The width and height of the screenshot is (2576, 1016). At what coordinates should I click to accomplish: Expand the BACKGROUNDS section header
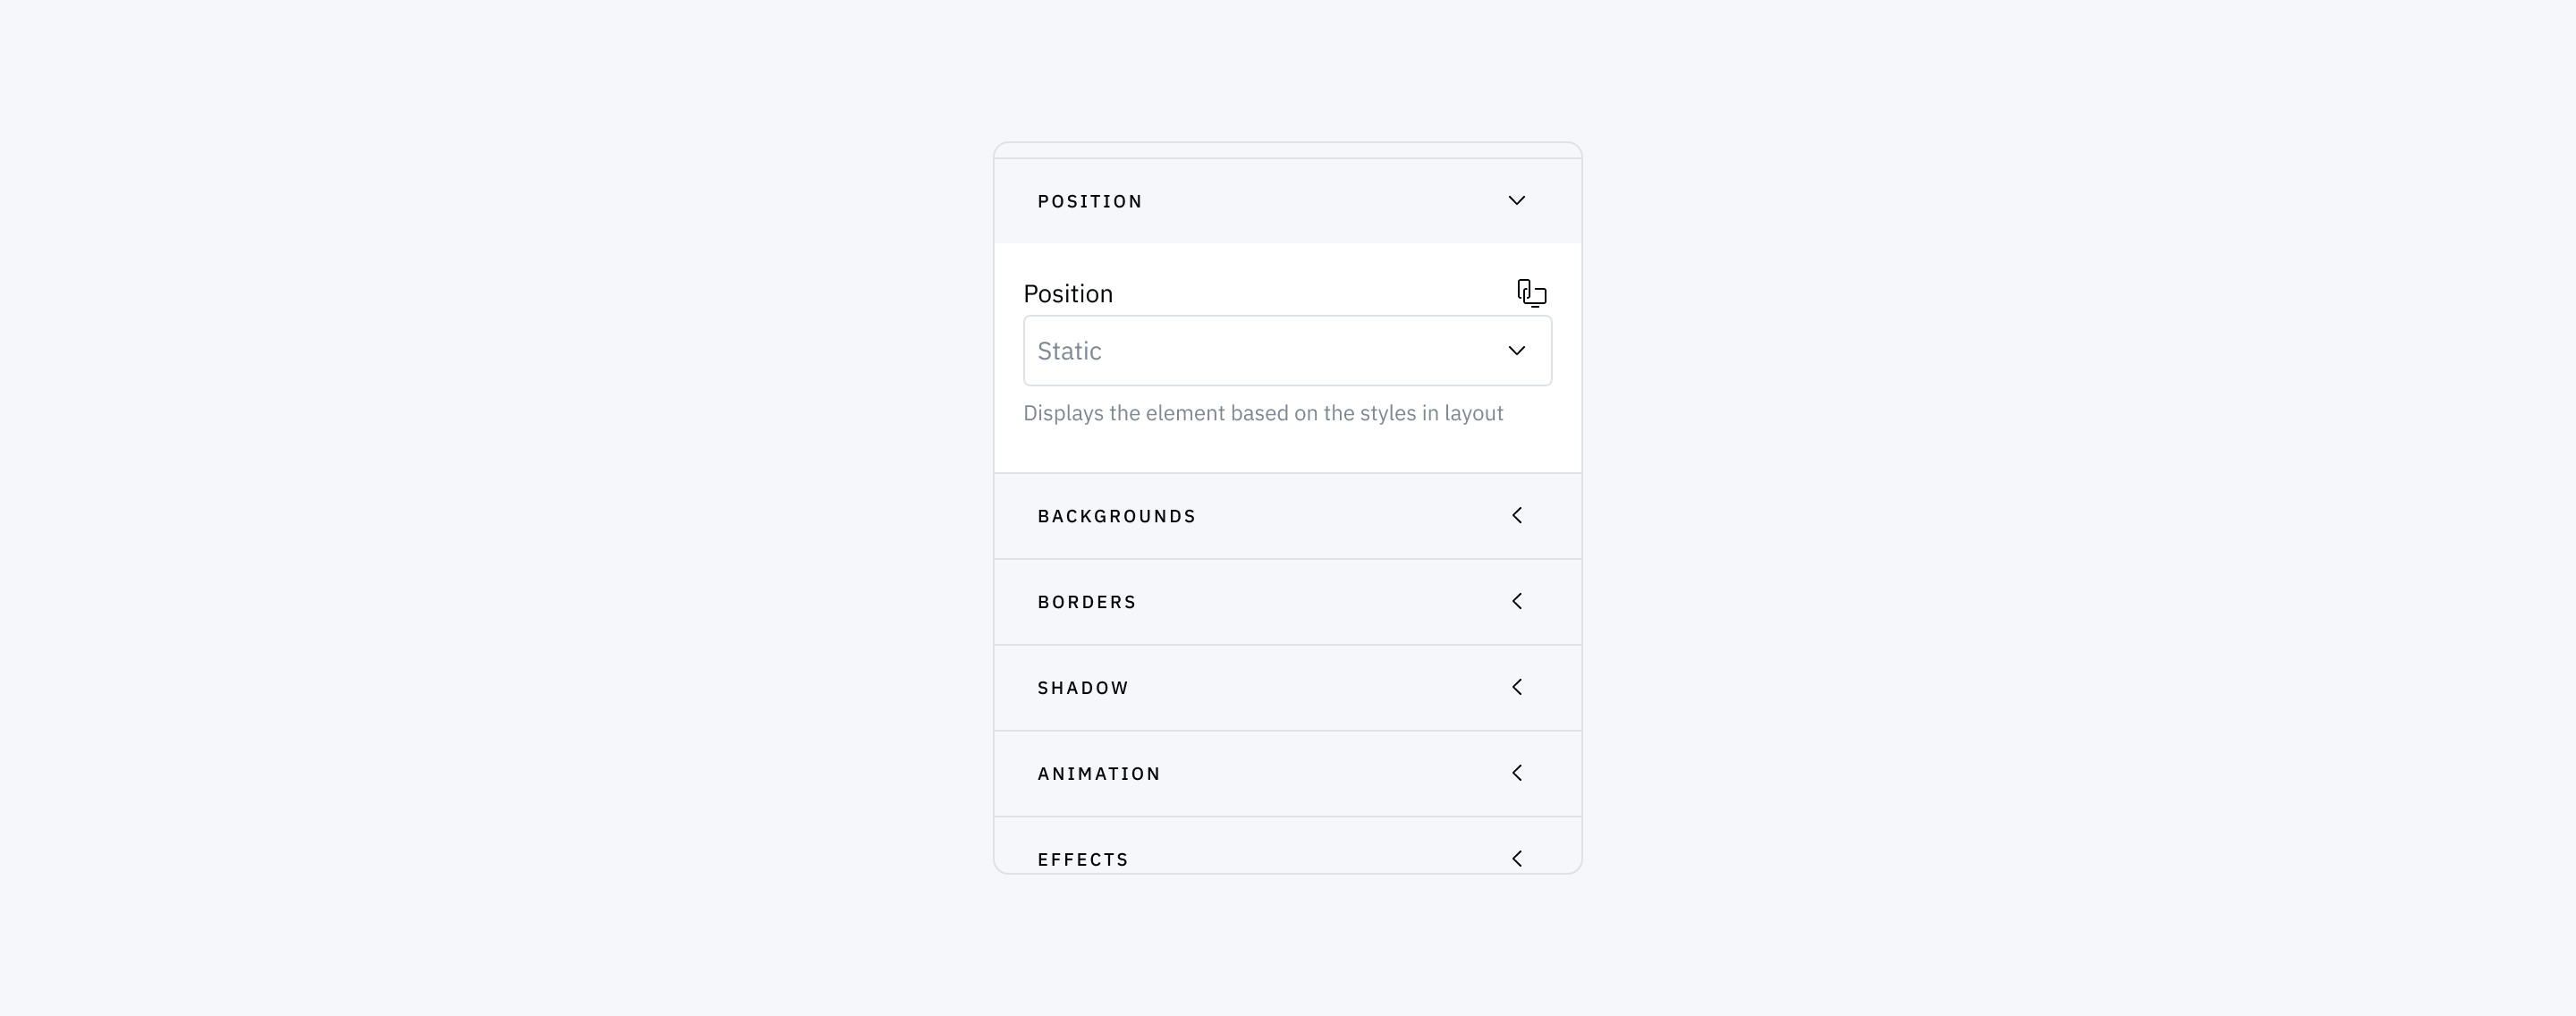[1287, 516]
